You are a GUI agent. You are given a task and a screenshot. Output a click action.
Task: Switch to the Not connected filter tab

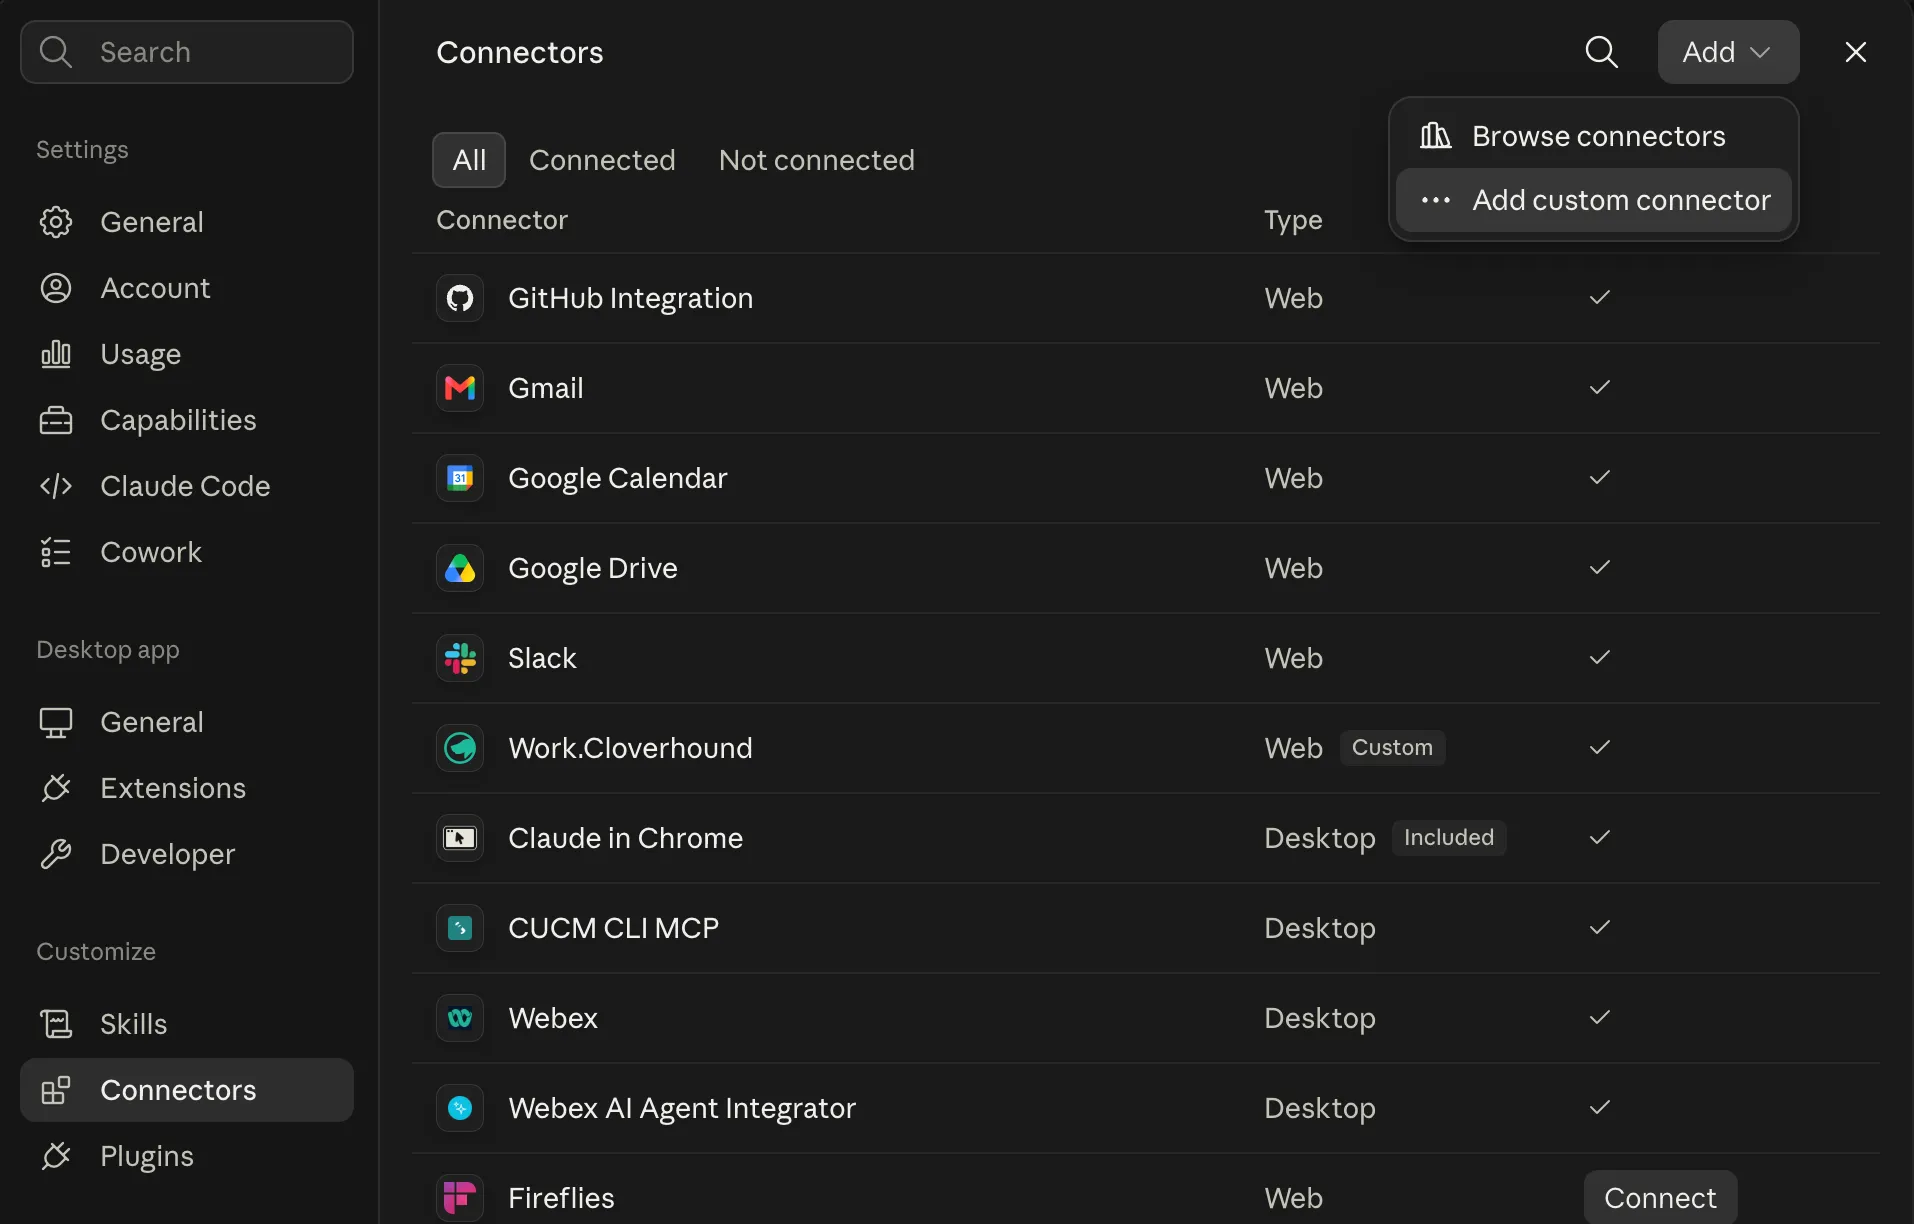pos(816,160)
